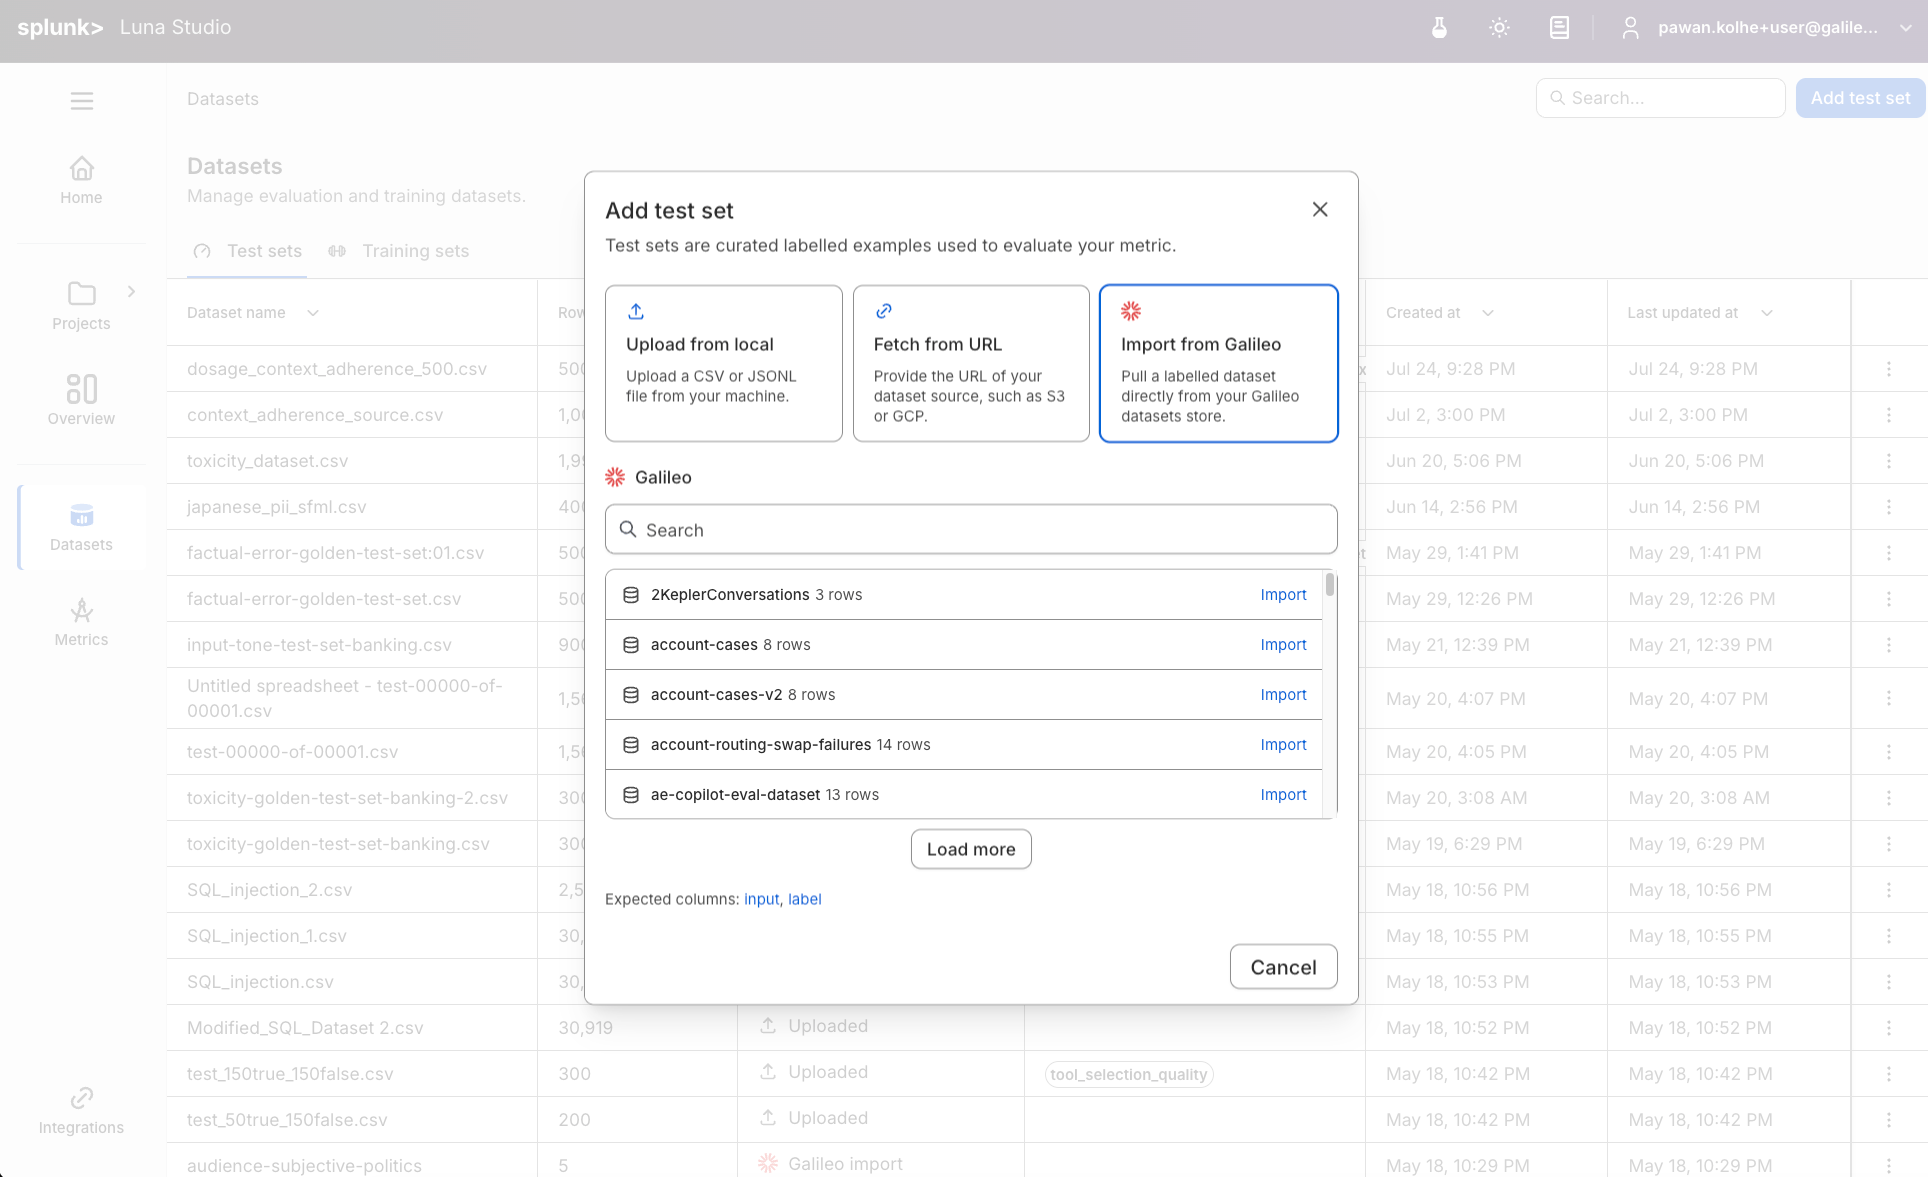Viewport: 1928px width, 1177px height.
Task: Click the label expected column link
Action: (x=804, y=899)
